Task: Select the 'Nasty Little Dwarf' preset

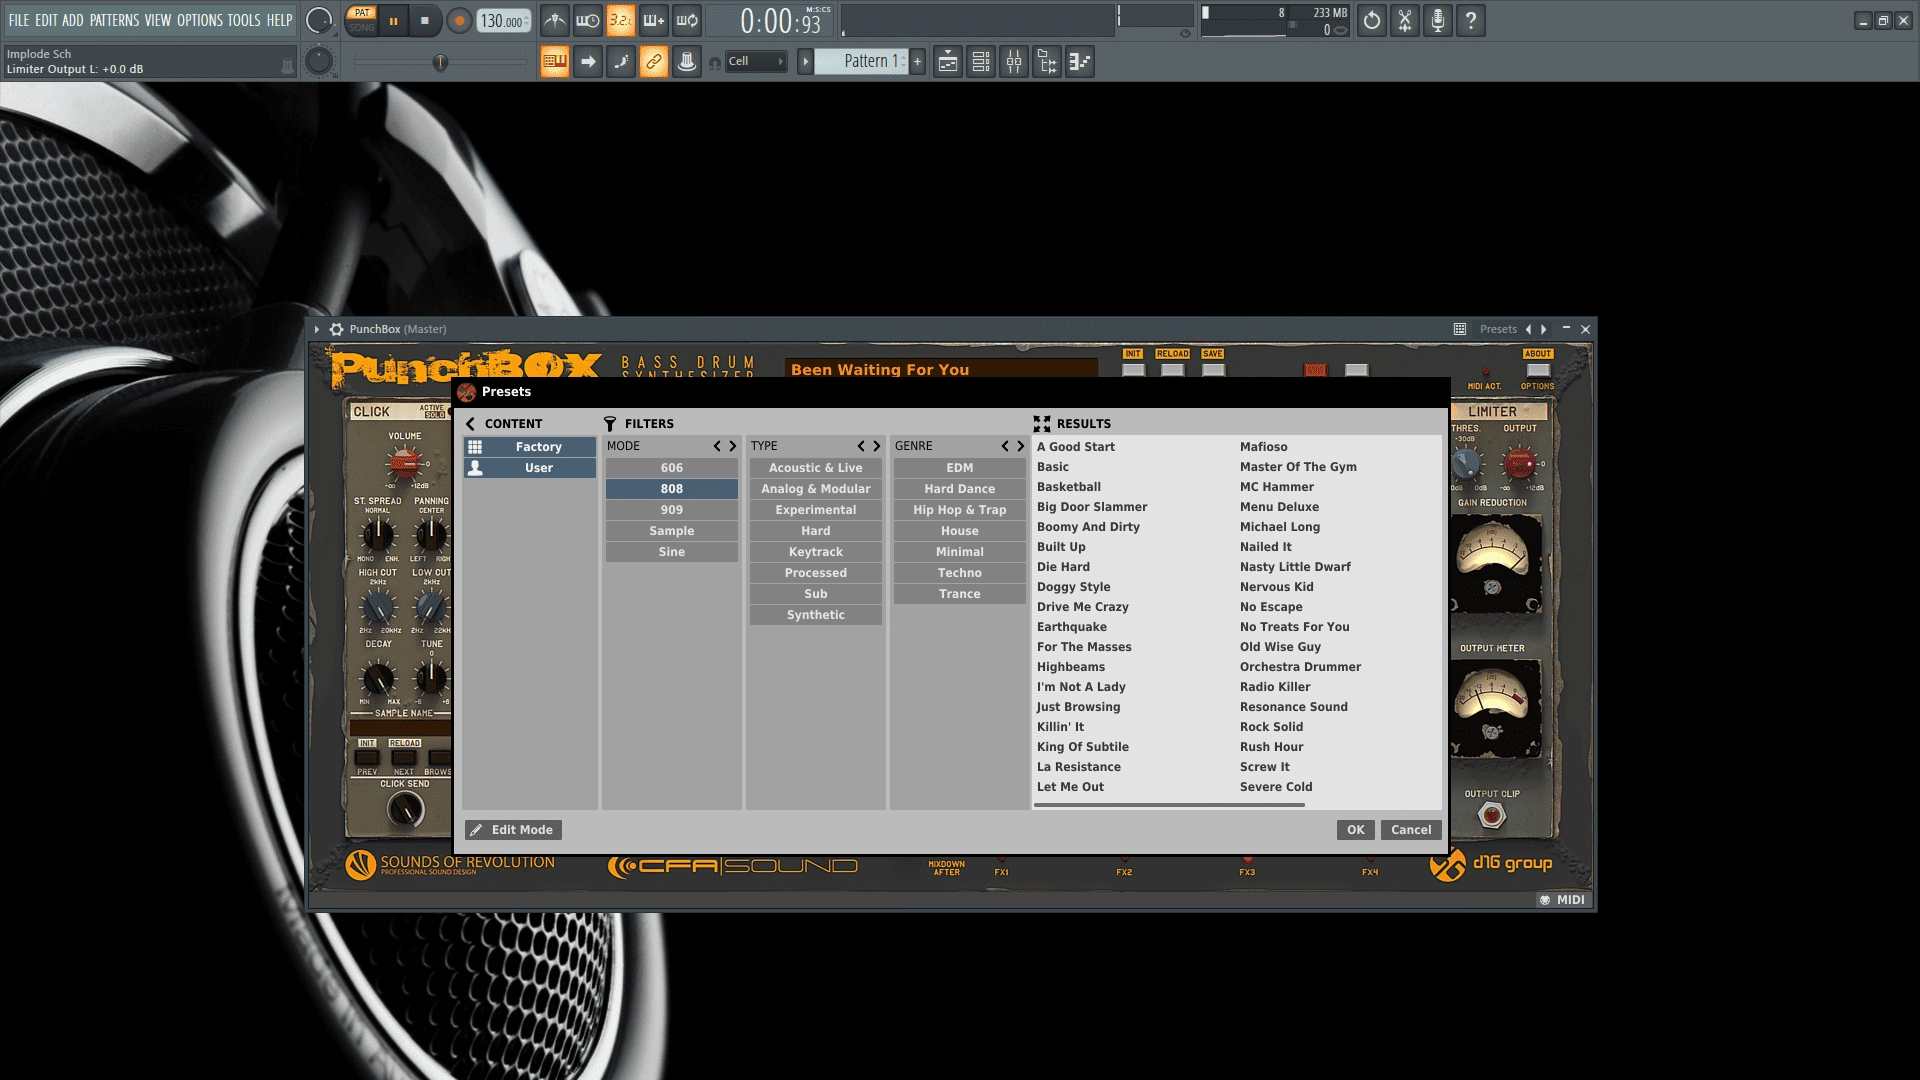Action: pyautogui.click(x=1295, y=567)
